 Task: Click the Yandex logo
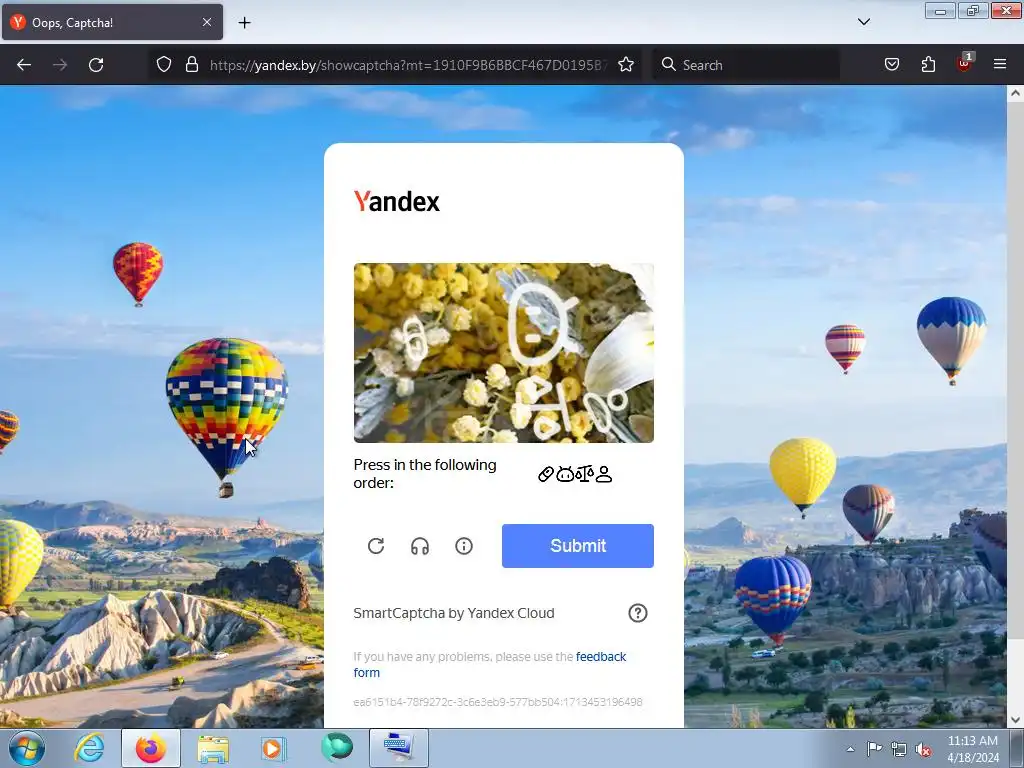396,201
